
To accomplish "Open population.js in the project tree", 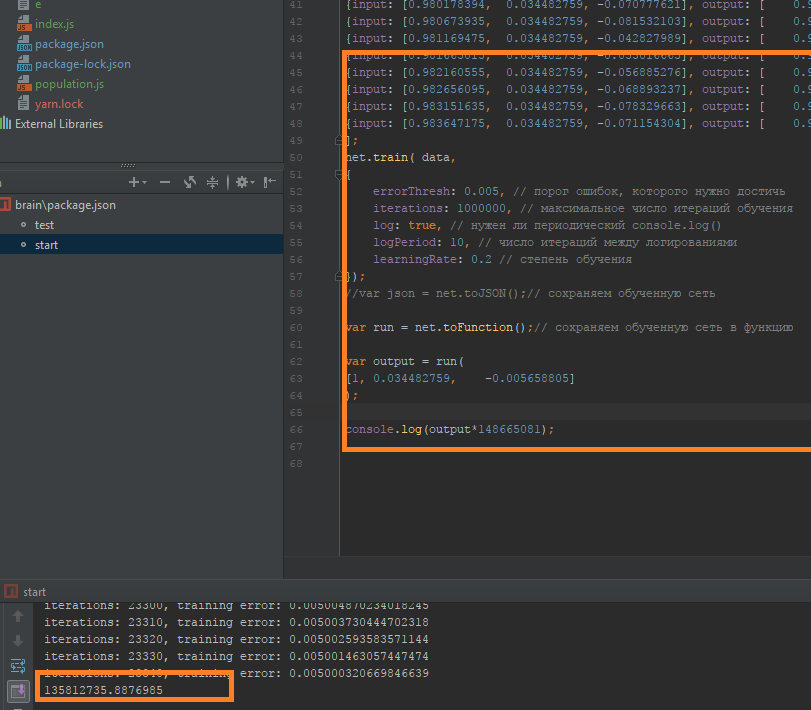I will [x=69, y=84].
